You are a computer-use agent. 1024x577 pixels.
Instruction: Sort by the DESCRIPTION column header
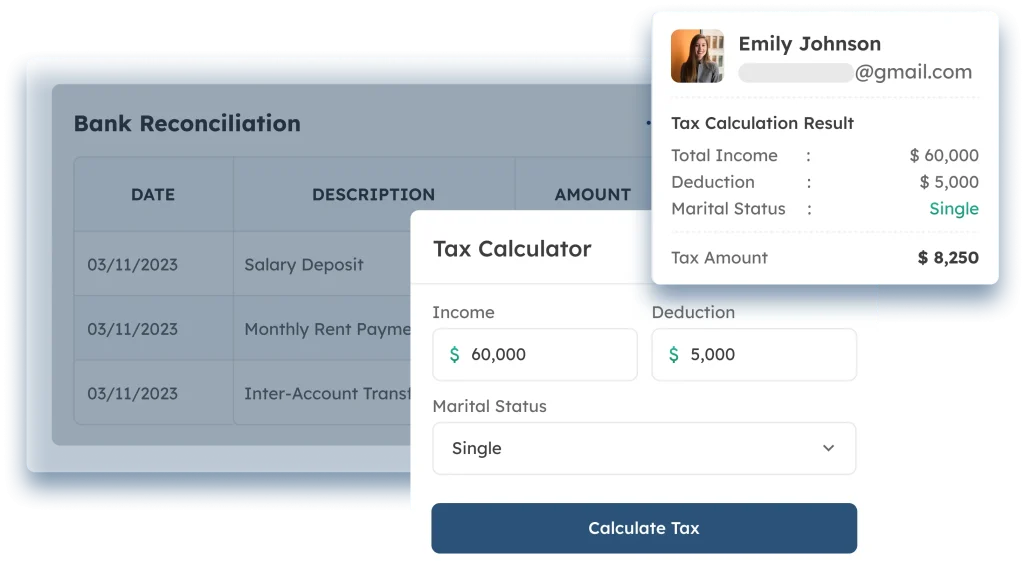tap(374, 195)
